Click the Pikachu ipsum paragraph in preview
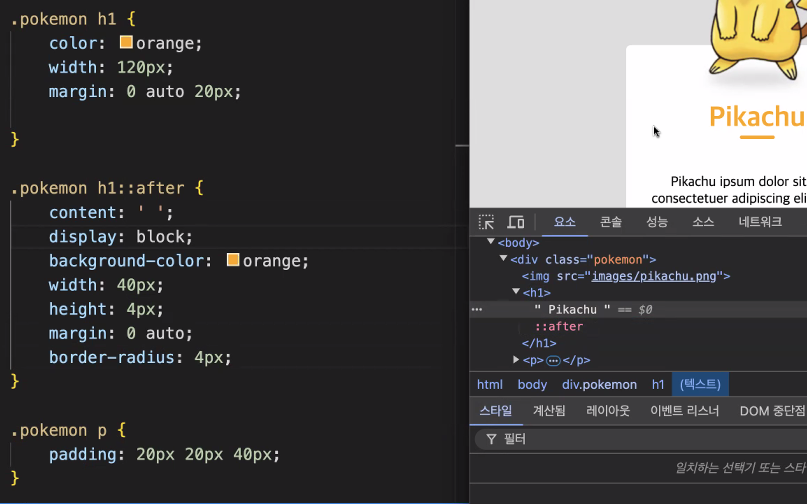The height and width of the screenshot is (504, 807). pyautogui.click(x=728, y=189)
